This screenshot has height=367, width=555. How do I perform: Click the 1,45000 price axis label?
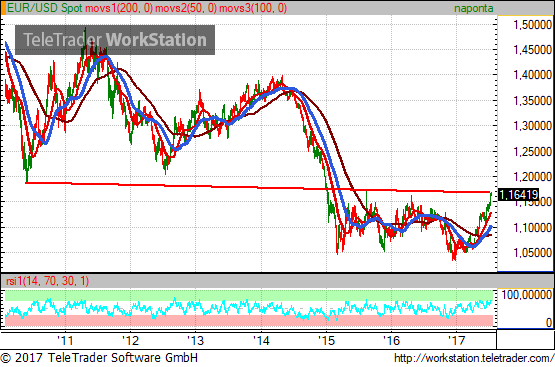(x=532, y=50)
